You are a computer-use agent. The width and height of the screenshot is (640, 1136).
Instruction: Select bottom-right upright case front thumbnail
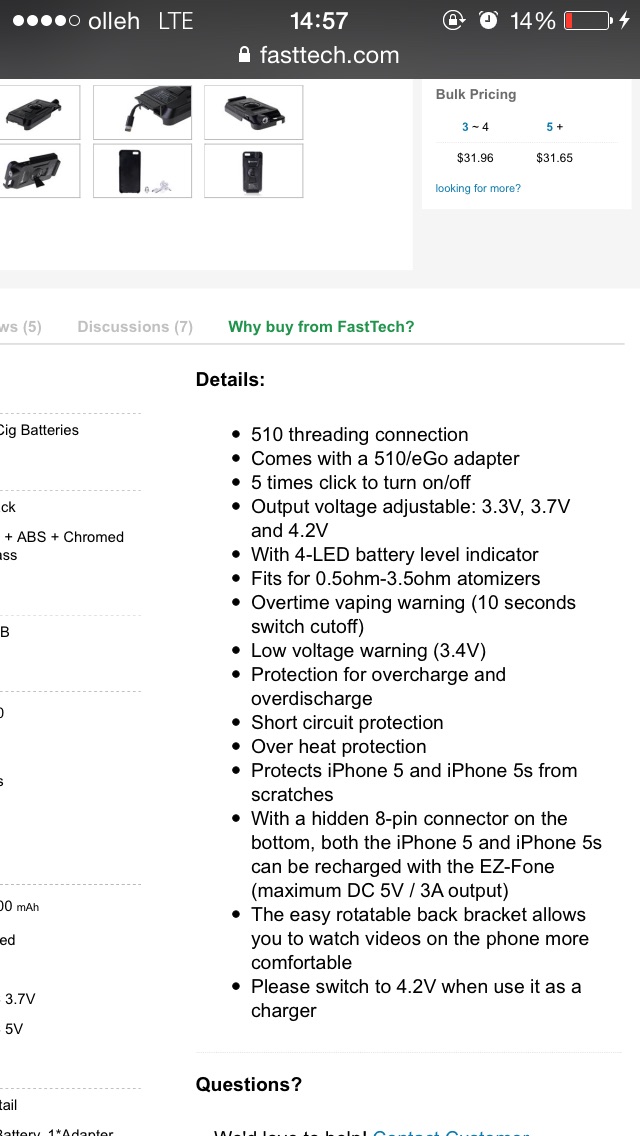click(253, 171)
